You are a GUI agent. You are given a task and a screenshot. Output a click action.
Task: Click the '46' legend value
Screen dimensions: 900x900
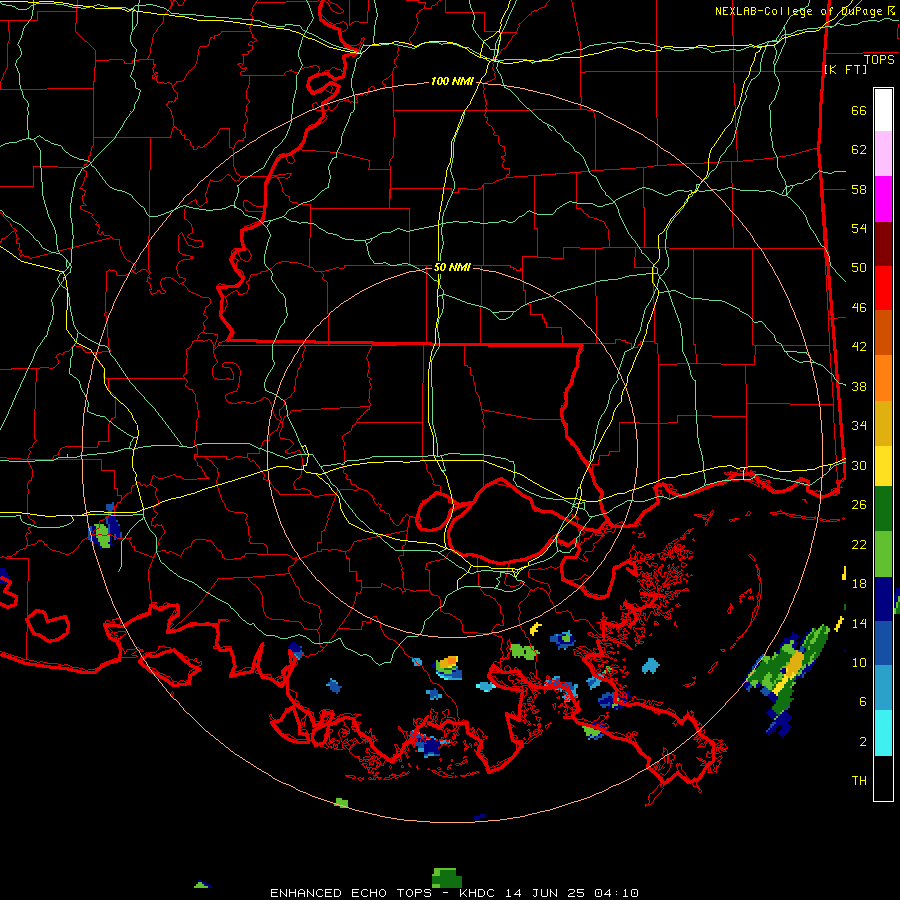pyautogui.click(x=859, y=308)
